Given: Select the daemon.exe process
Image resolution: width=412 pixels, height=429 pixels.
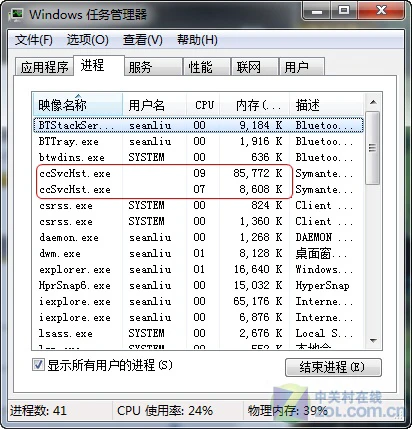Looking at the screenshot, I should click(x=198, y=237).
